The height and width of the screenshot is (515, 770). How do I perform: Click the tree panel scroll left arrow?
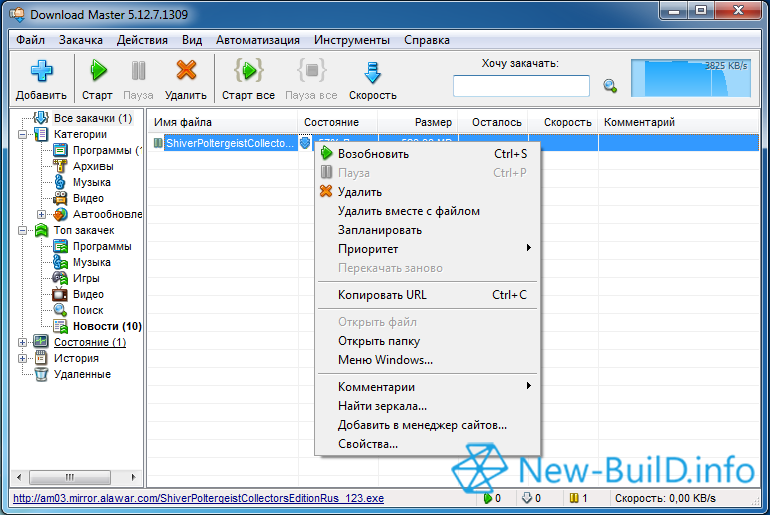pos(19,477)
